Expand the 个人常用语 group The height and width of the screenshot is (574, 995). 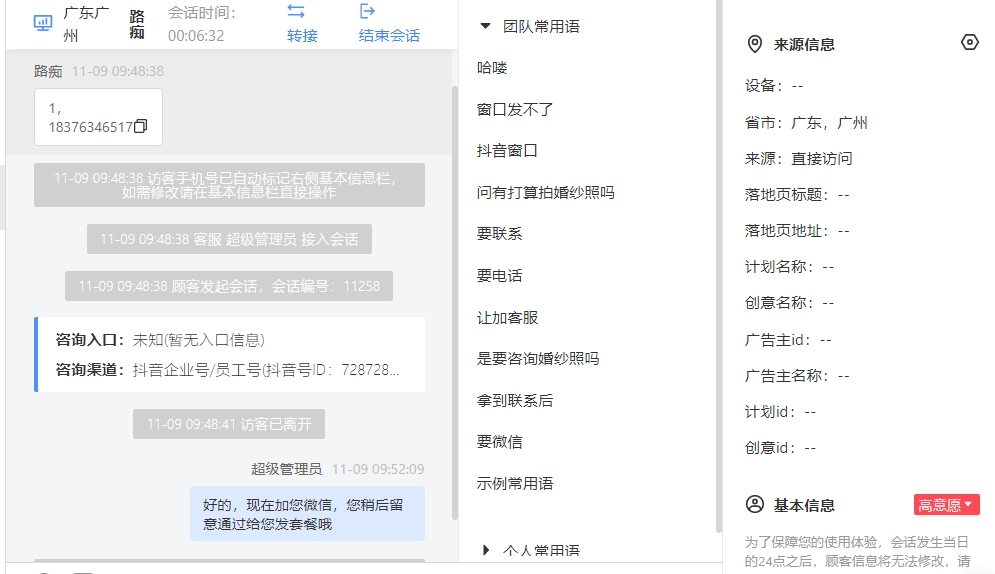[x=485, y=550]
